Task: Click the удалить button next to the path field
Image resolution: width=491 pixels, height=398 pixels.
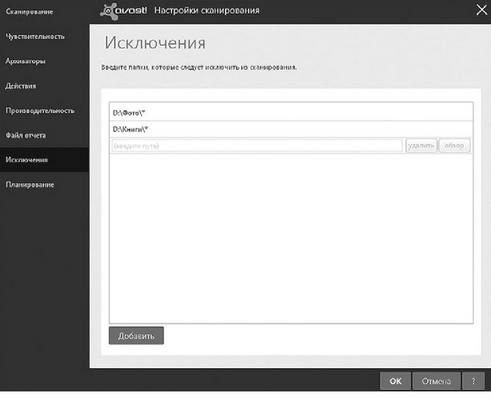Action: (x=421, y=146)
